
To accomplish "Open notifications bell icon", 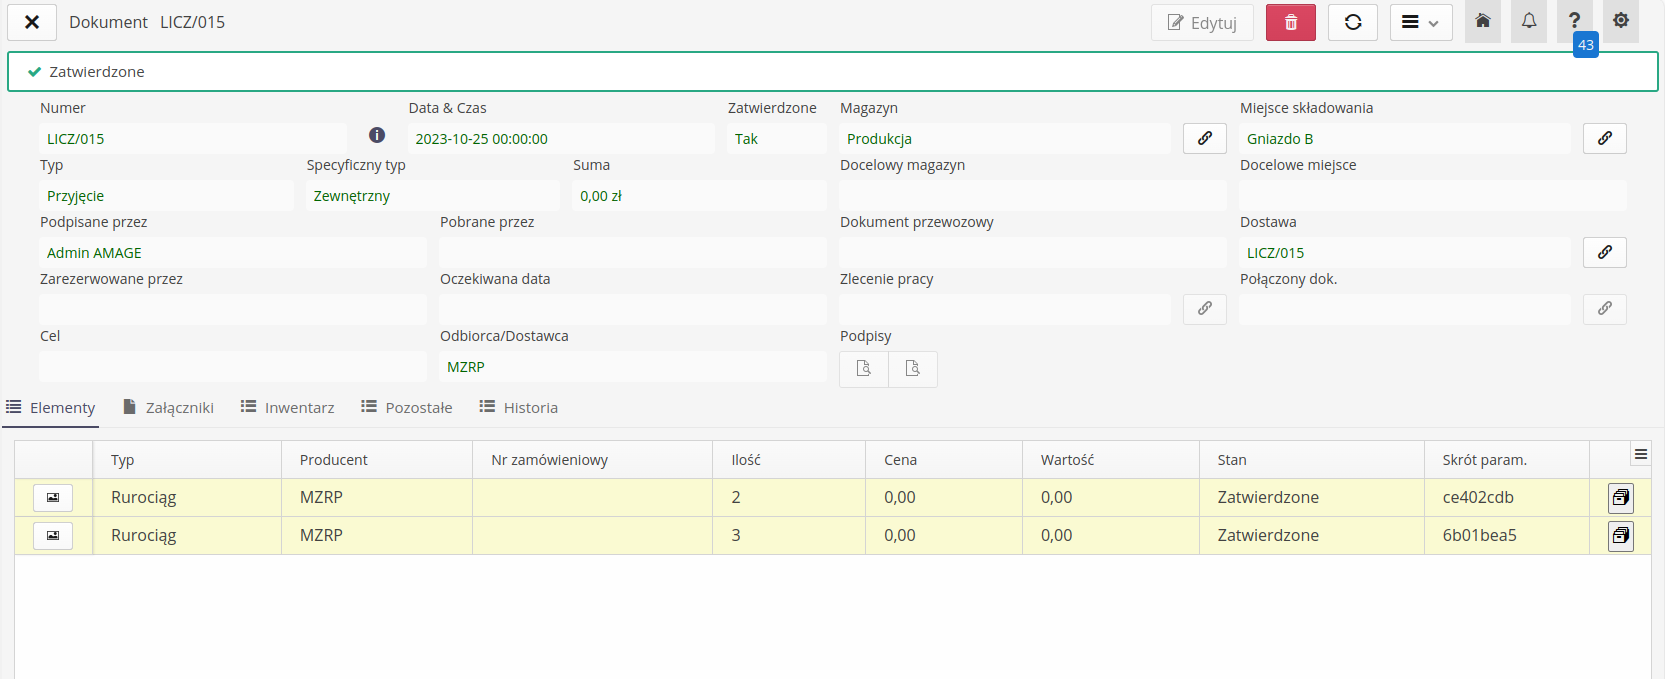I will [1529, 21].
